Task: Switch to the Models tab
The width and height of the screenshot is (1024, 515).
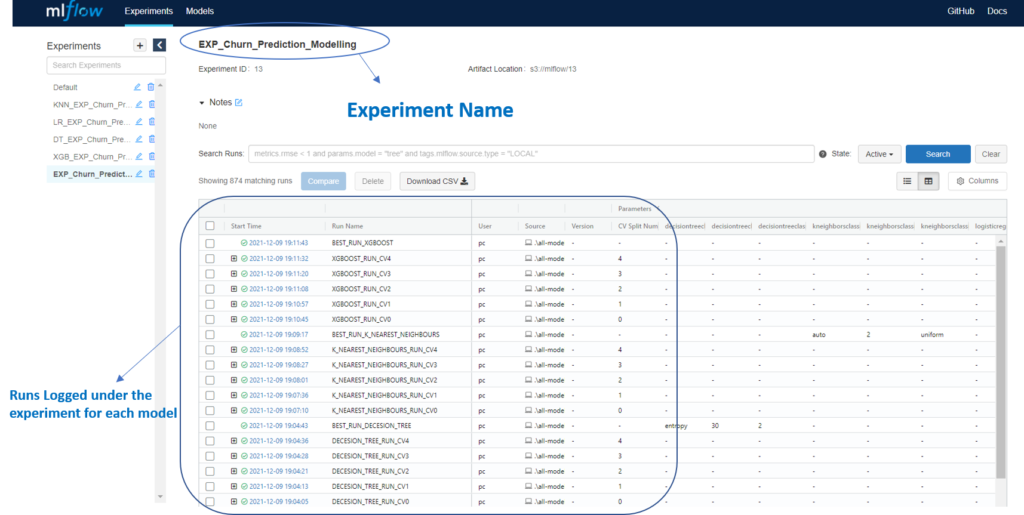Action: [200, 11]
